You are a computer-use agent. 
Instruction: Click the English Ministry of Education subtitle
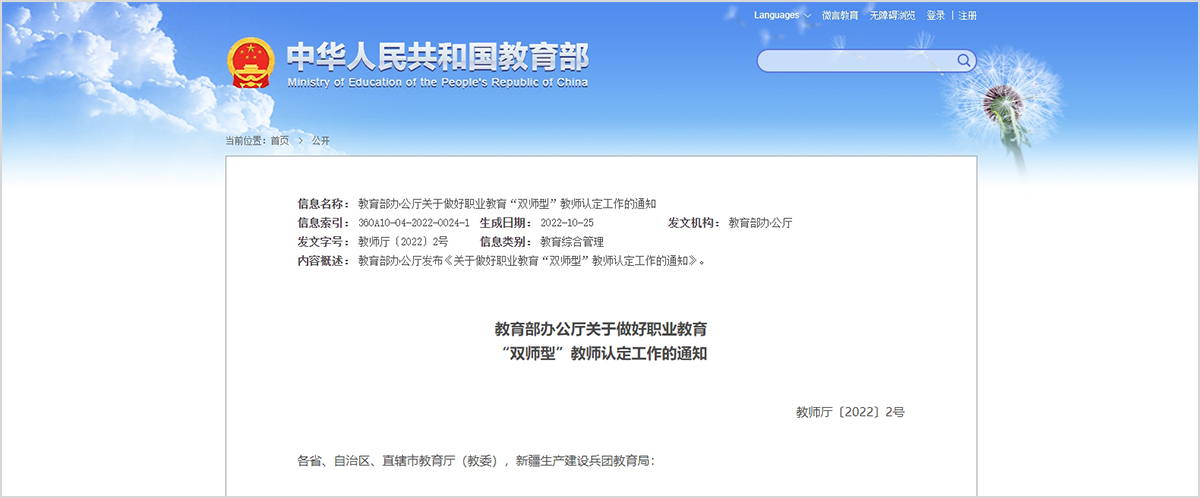(x=438, y=83)
